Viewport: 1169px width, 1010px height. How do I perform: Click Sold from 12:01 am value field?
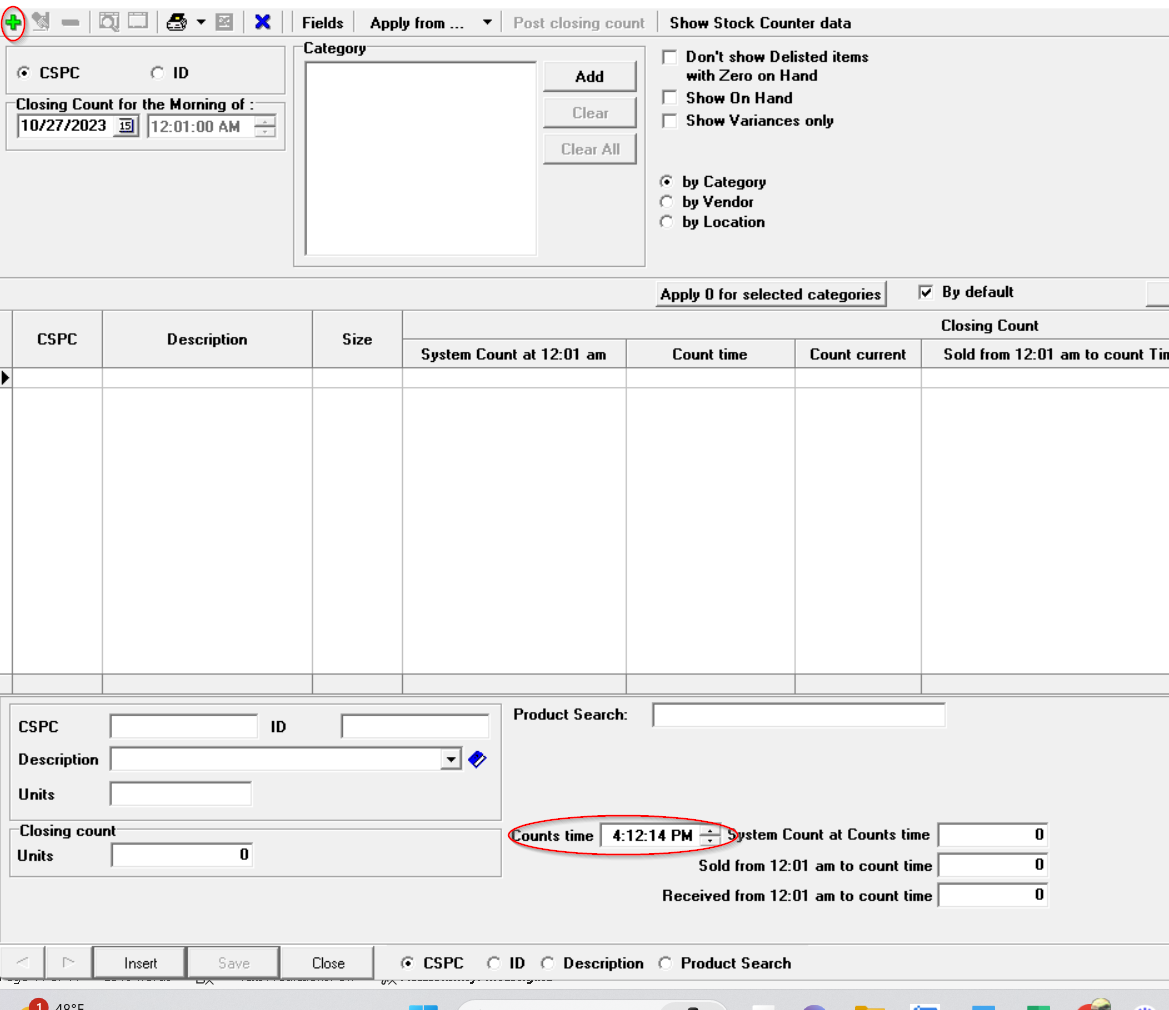click(992, 865)
